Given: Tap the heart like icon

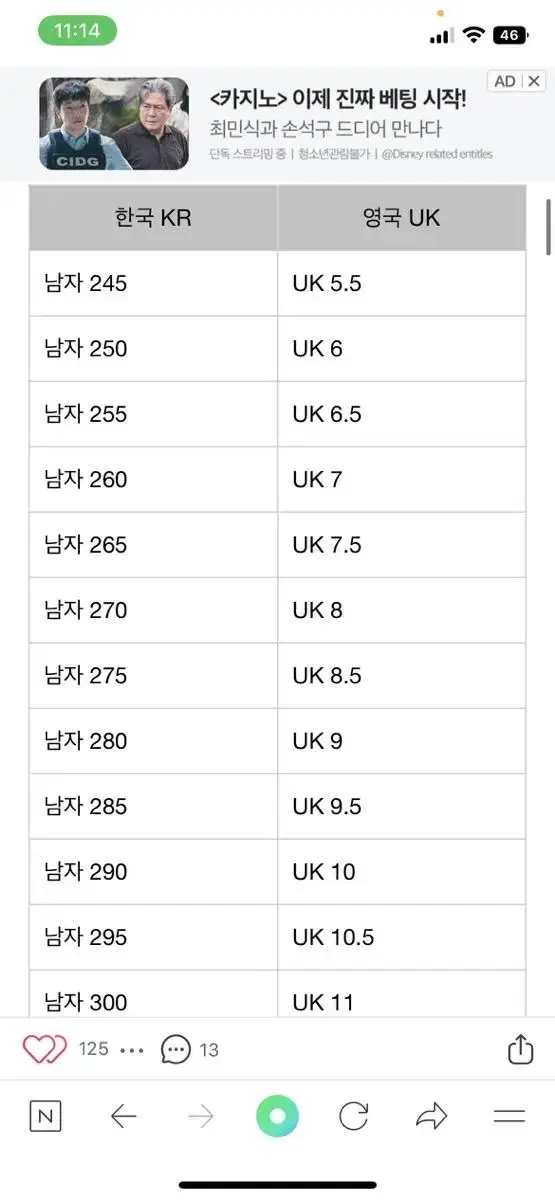Looking at the screenshot, I should pos(44,1049).
